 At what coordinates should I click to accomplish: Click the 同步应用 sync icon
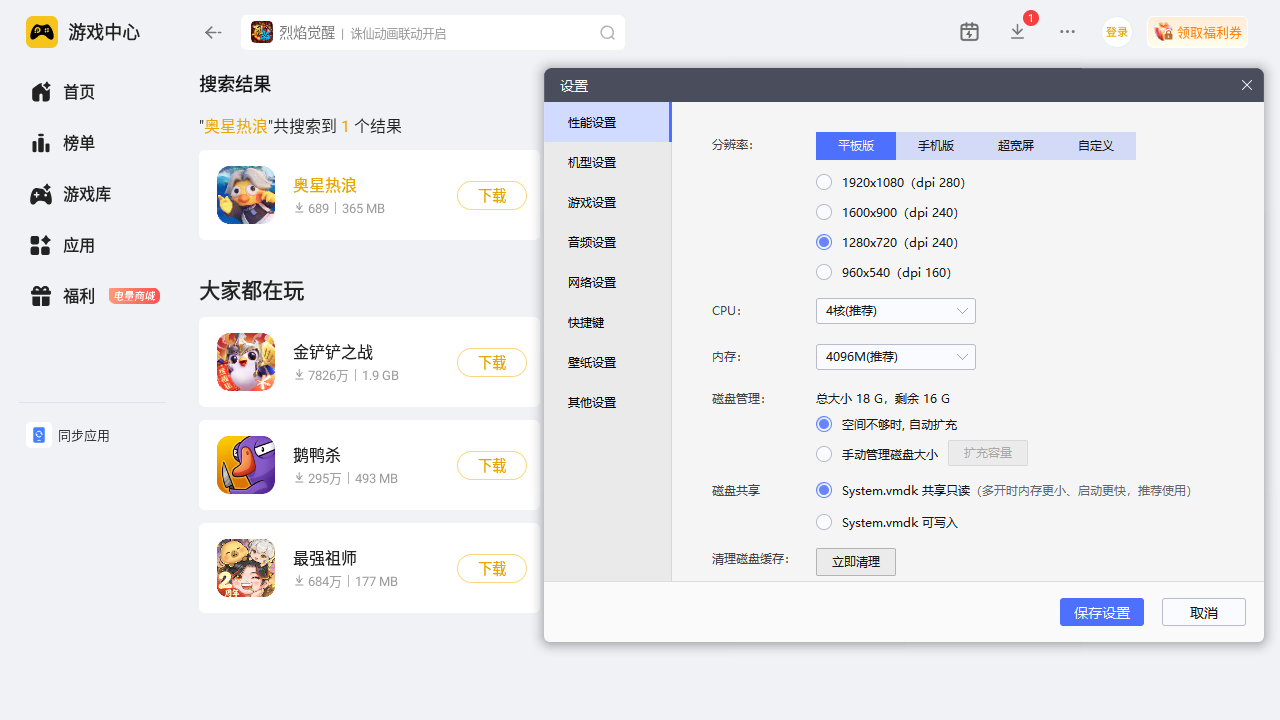38,435
